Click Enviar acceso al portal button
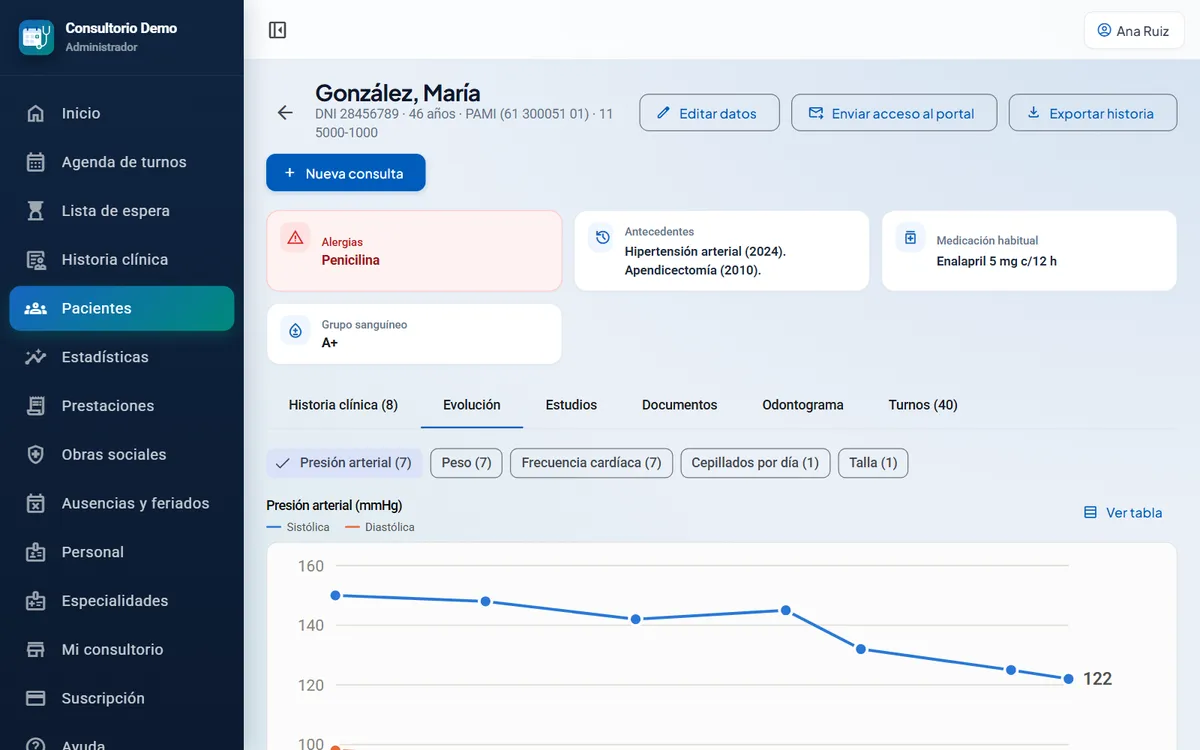 click(x=894, y=113)
